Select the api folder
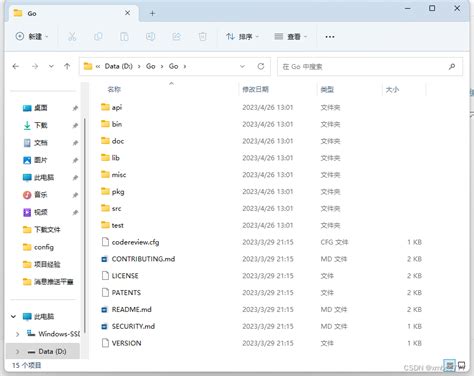This screenshot has width=474, height=376. [x=111, y=107]
